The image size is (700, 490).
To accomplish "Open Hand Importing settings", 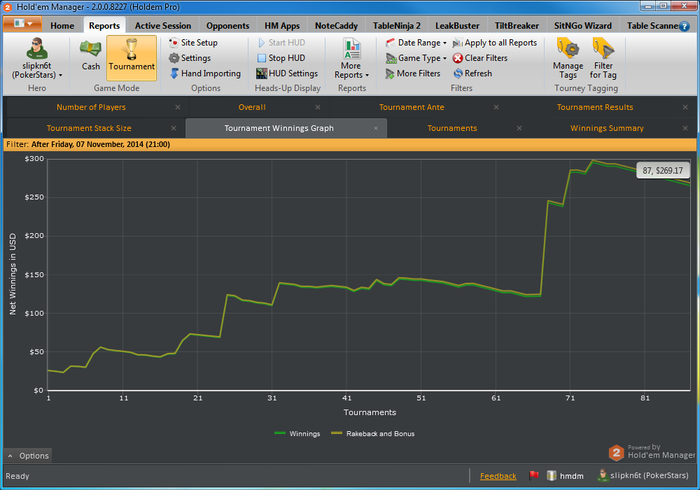I will point(205,74).
